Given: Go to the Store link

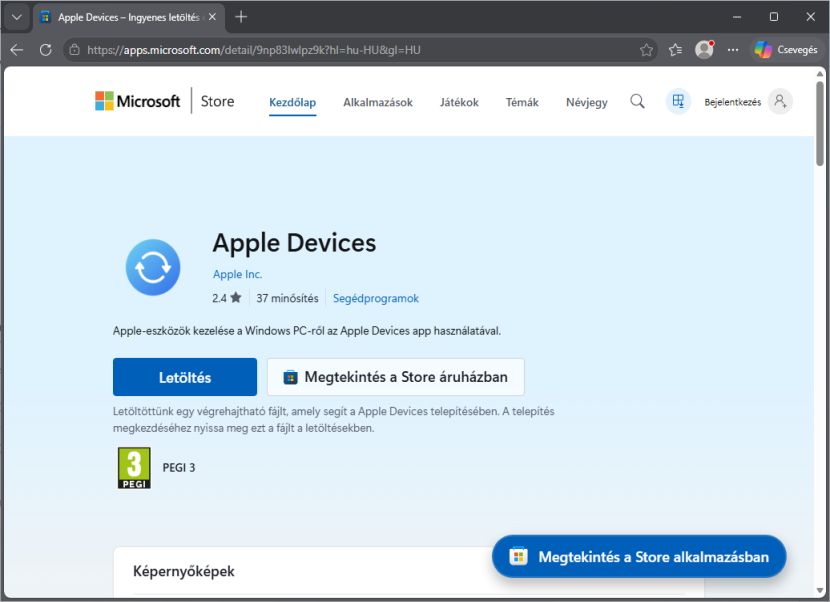Looking at the screenshot, I should (x=217, y=101).
